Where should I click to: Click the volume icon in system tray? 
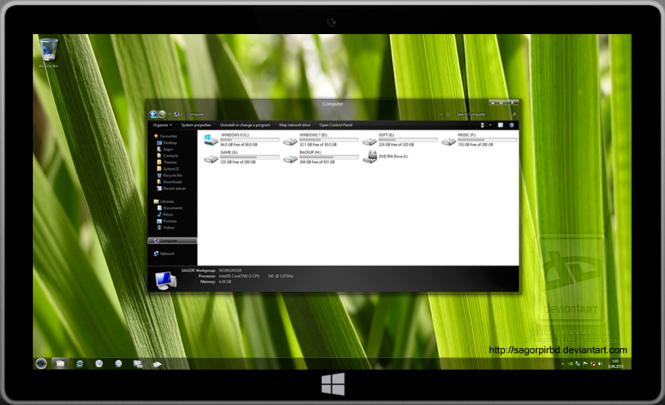point(600,363)
